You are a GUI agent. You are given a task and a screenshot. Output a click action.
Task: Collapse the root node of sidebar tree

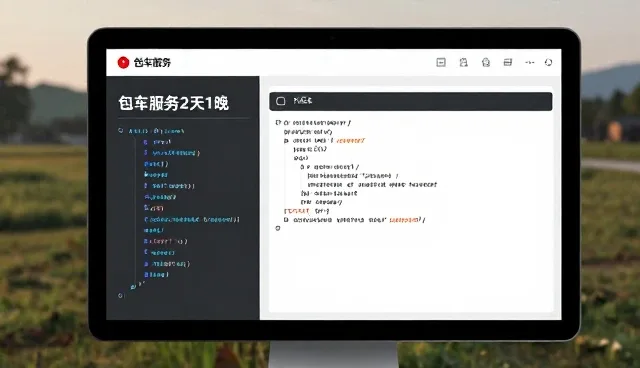tap(121, 131)
